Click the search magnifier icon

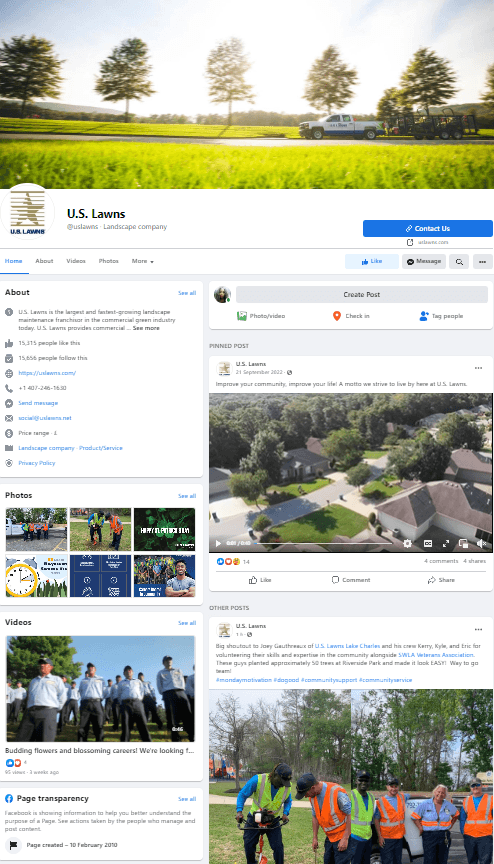click(x=459, y=262)
